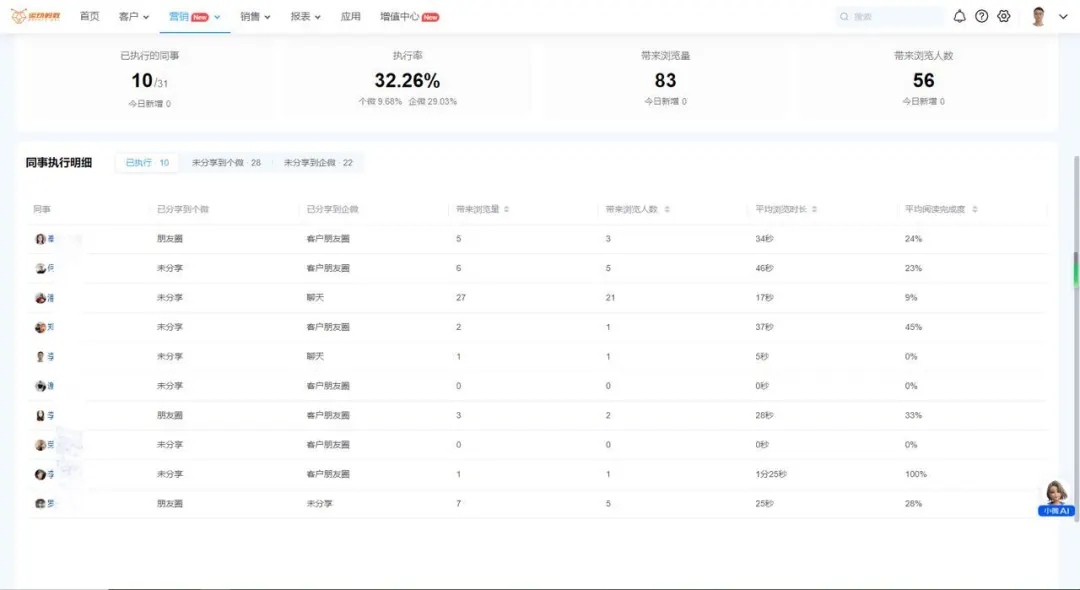This screenshot has width=1080, height=590.
Task: Expand the 销售 menu dropdown
Action: pos(255,17)
